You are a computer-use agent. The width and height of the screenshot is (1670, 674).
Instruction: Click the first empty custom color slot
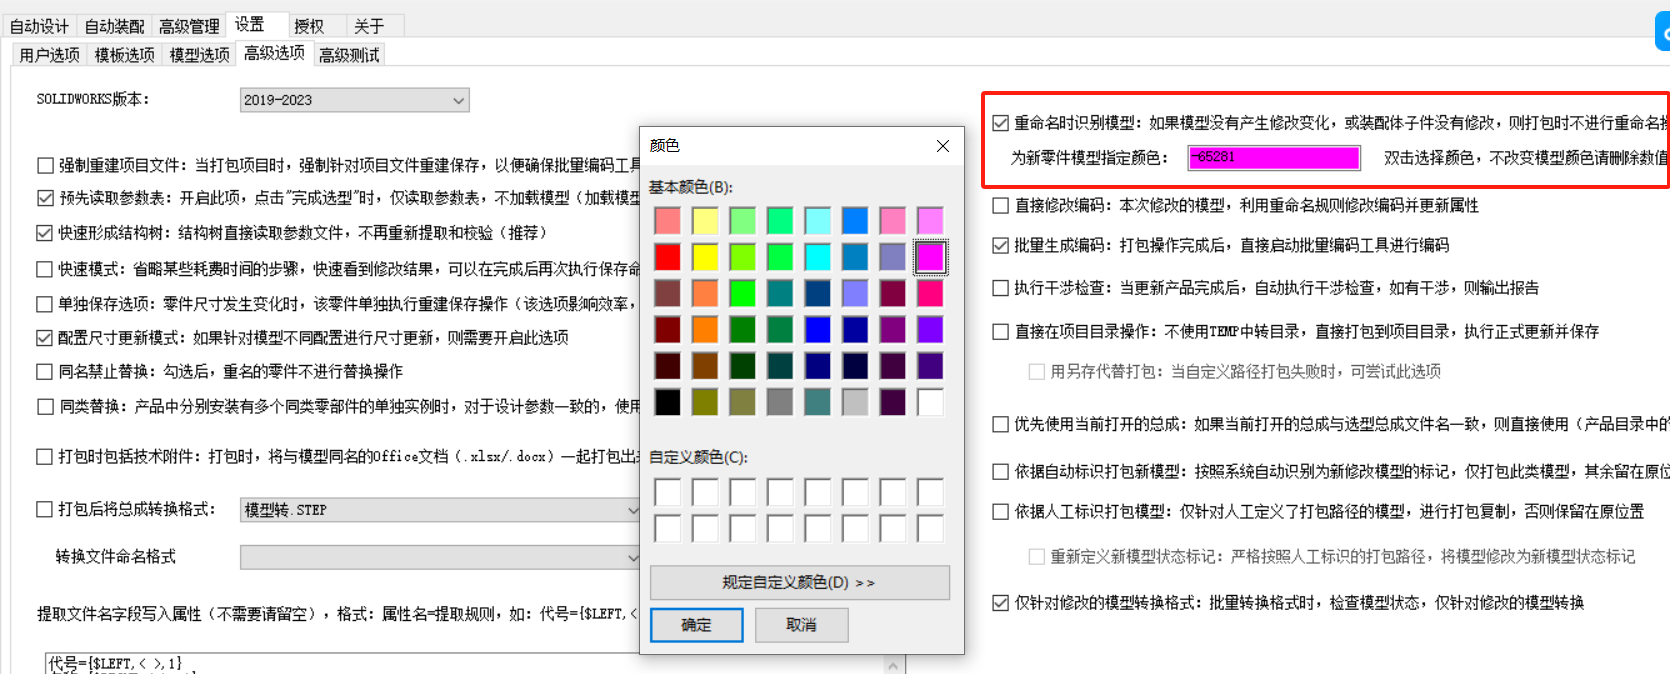click(667, 492)
